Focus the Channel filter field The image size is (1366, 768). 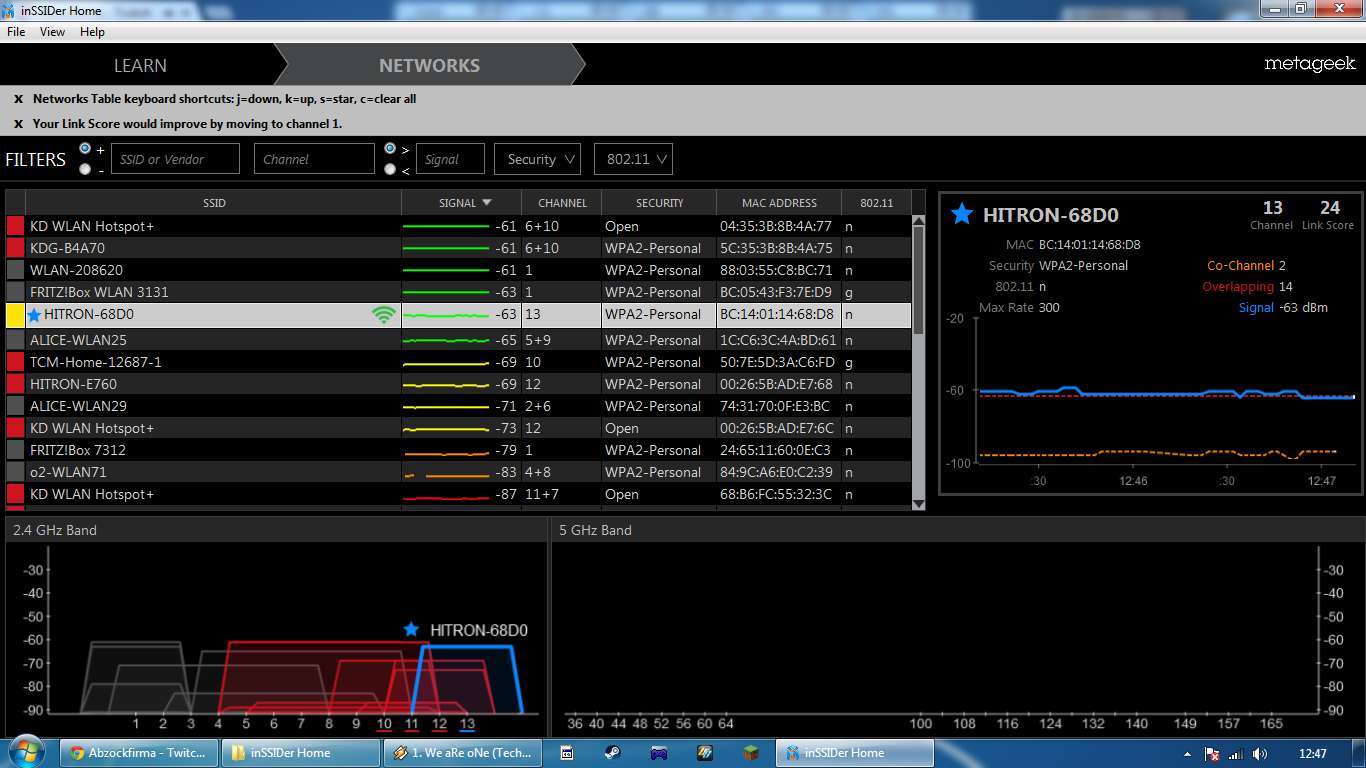(314, 159)
